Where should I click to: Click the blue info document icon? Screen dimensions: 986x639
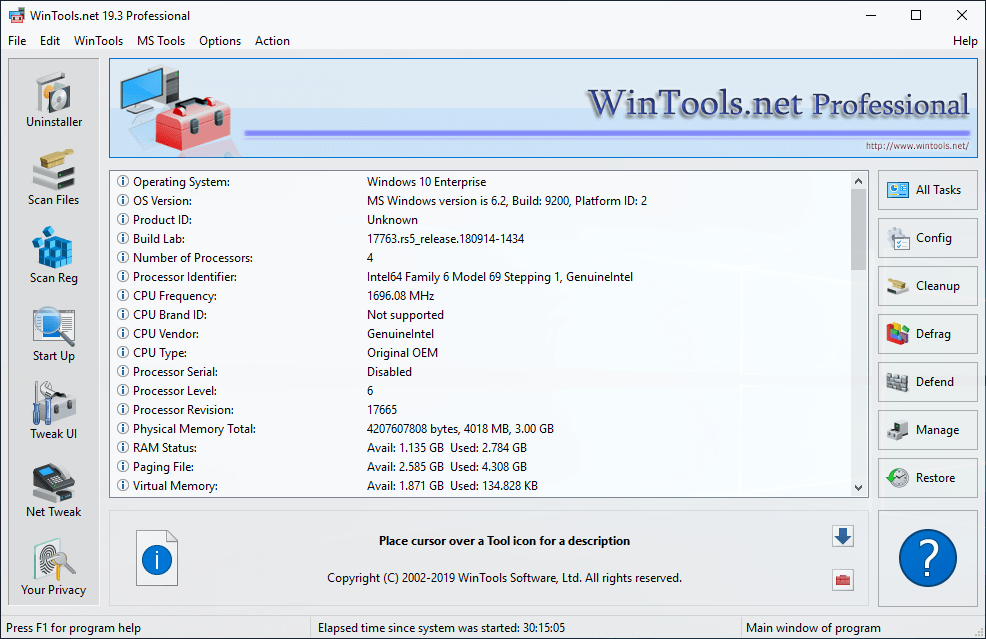pyautogui.click(x=157, y=558)
